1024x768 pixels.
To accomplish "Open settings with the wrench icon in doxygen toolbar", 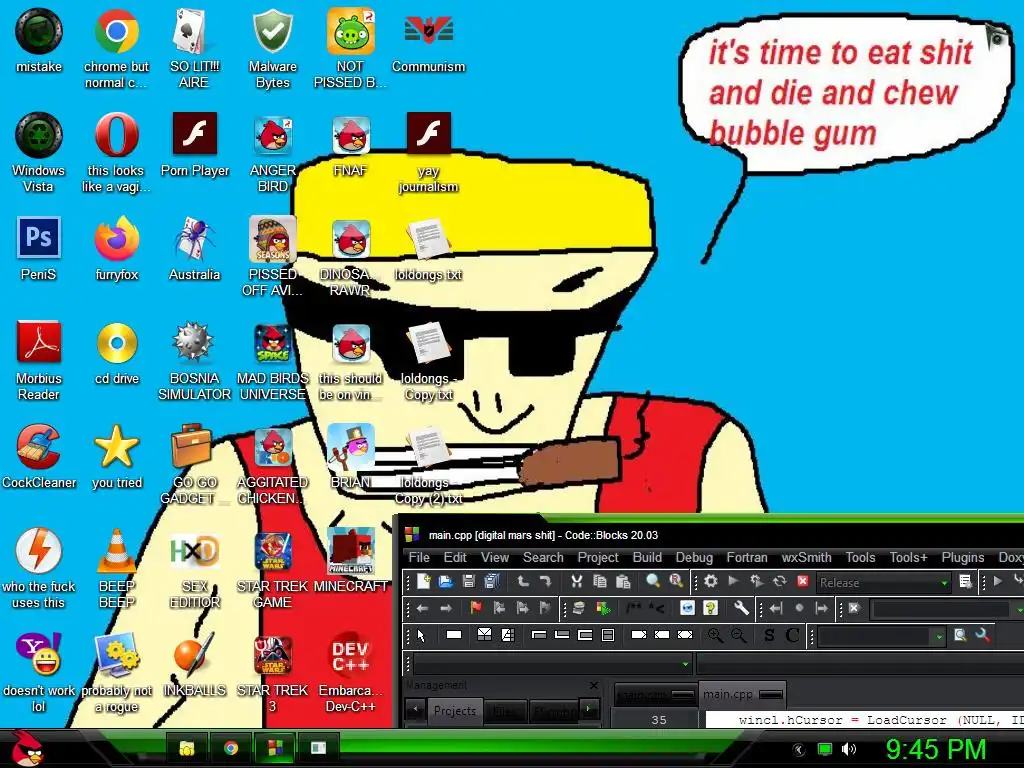I will tap(741, 608).
